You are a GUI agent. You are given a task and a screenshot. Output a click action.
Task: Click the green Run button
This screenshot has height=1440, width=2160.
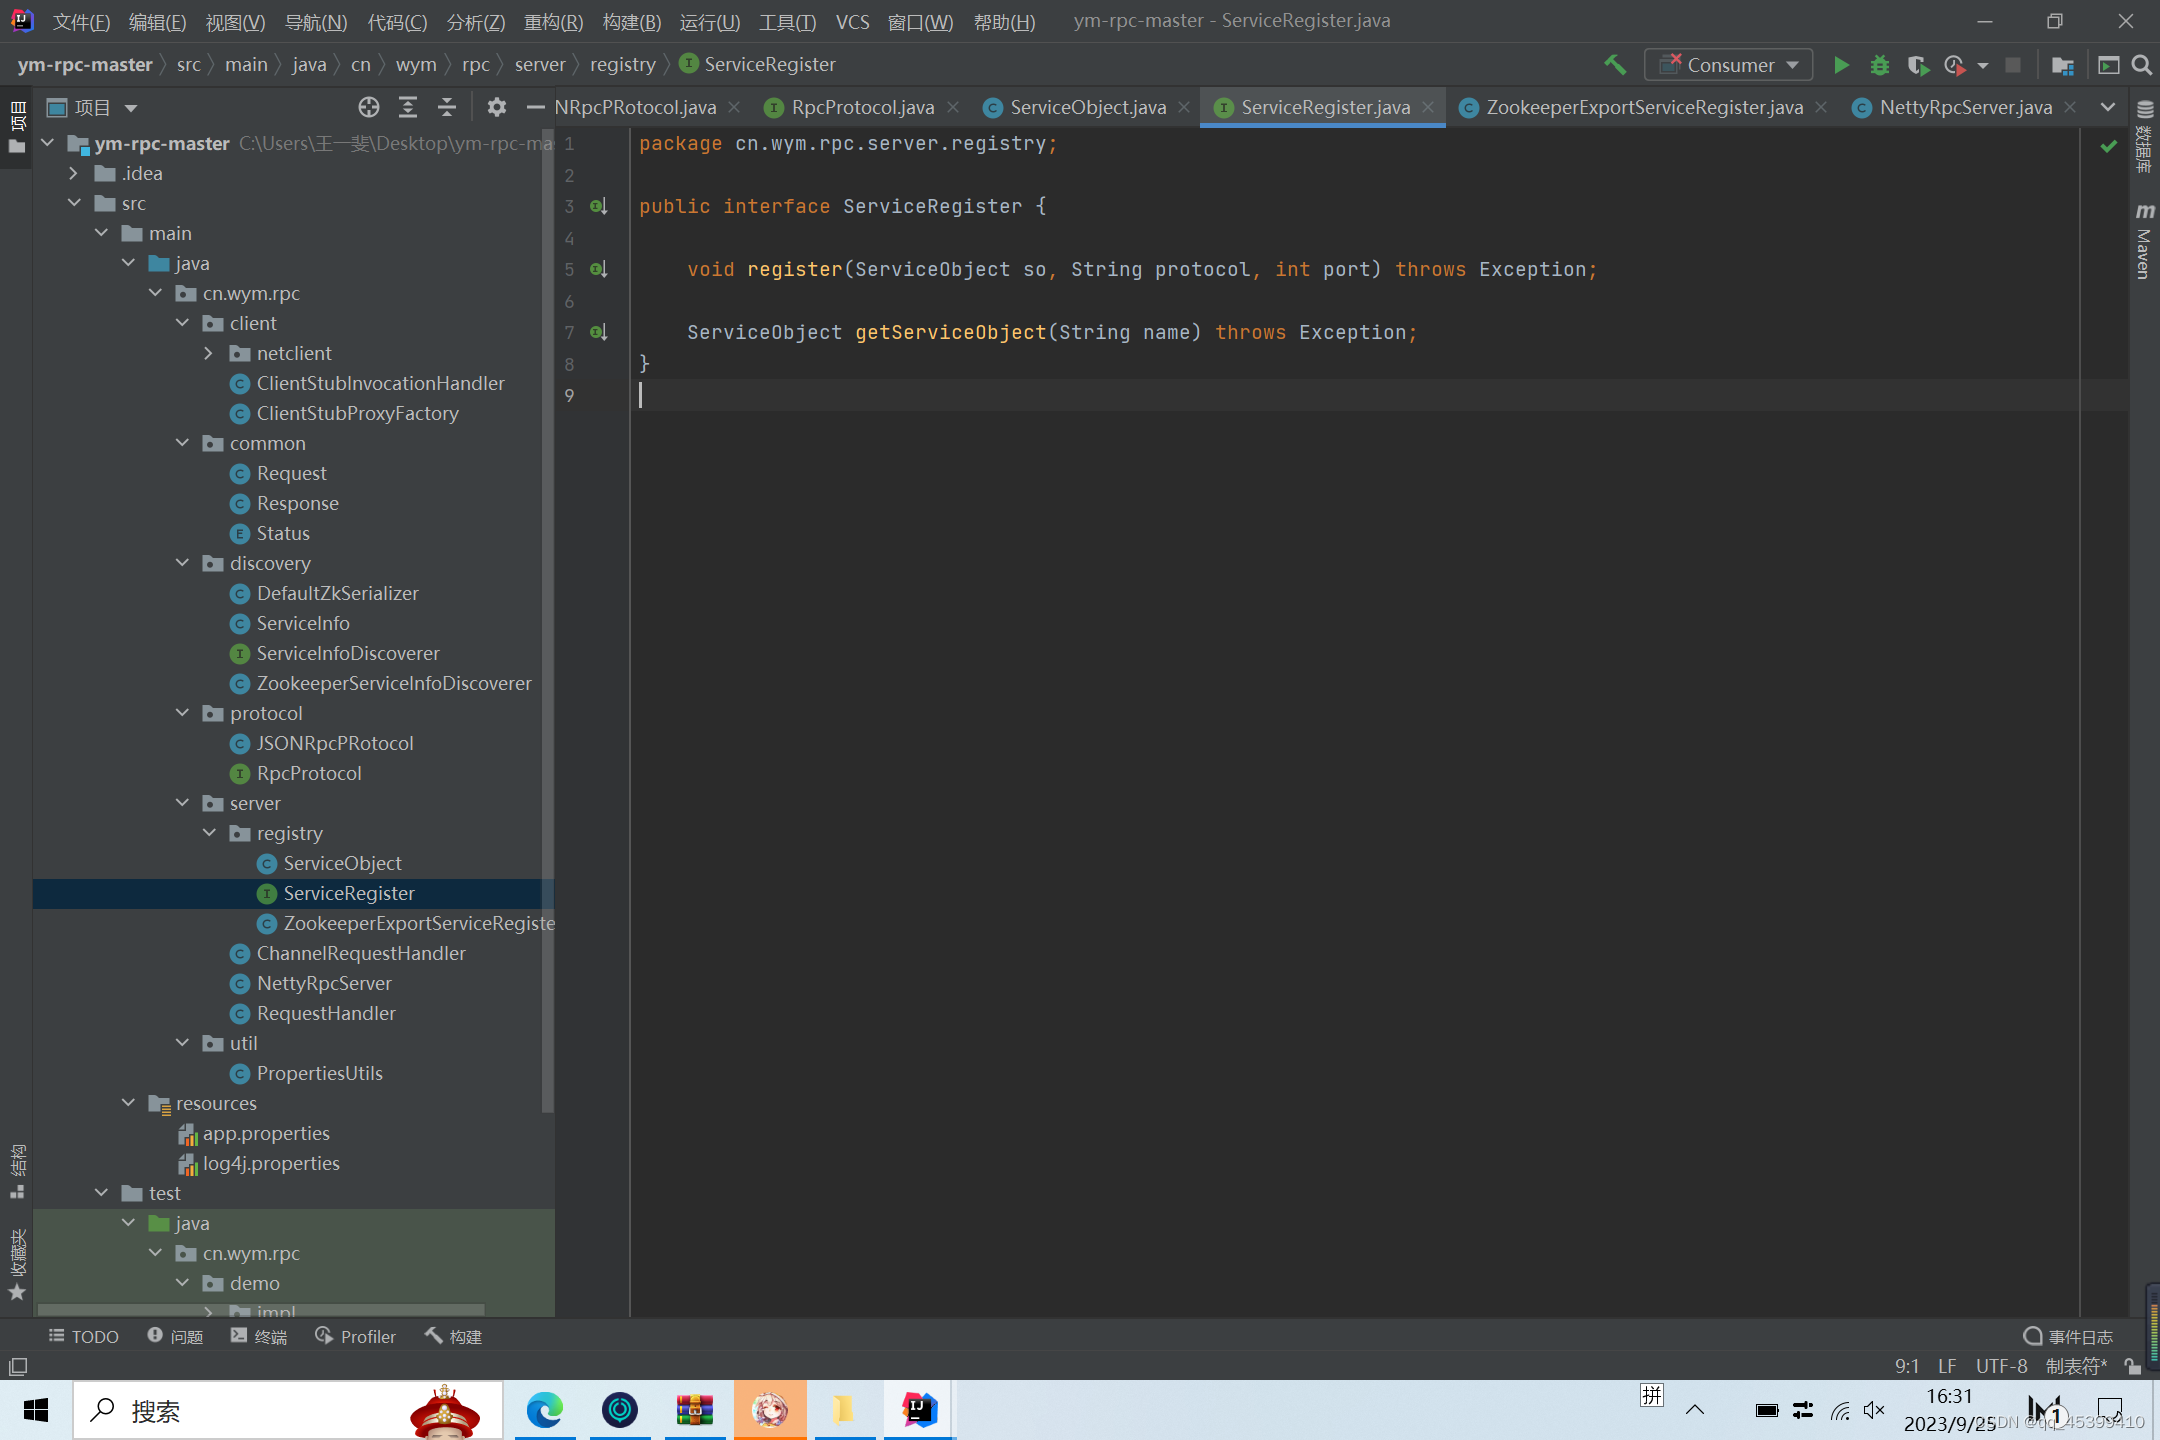(x=1841, y=65)
